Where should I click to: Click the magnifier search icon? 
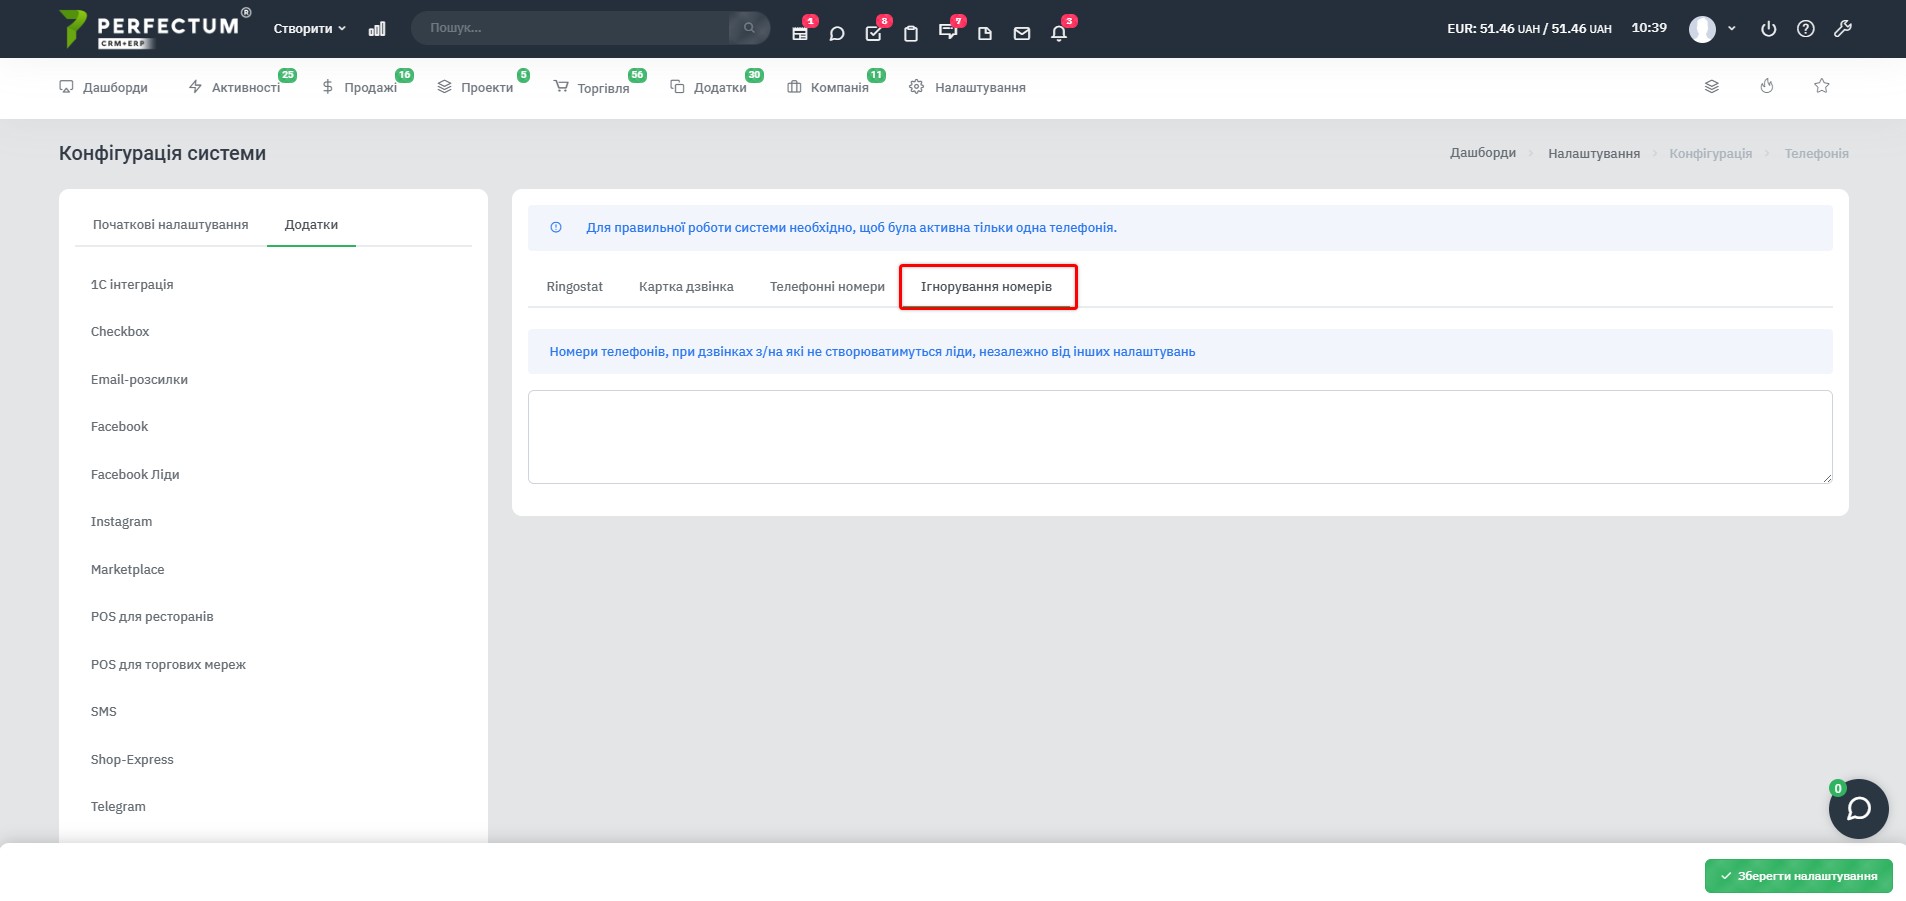pos(749,28)
